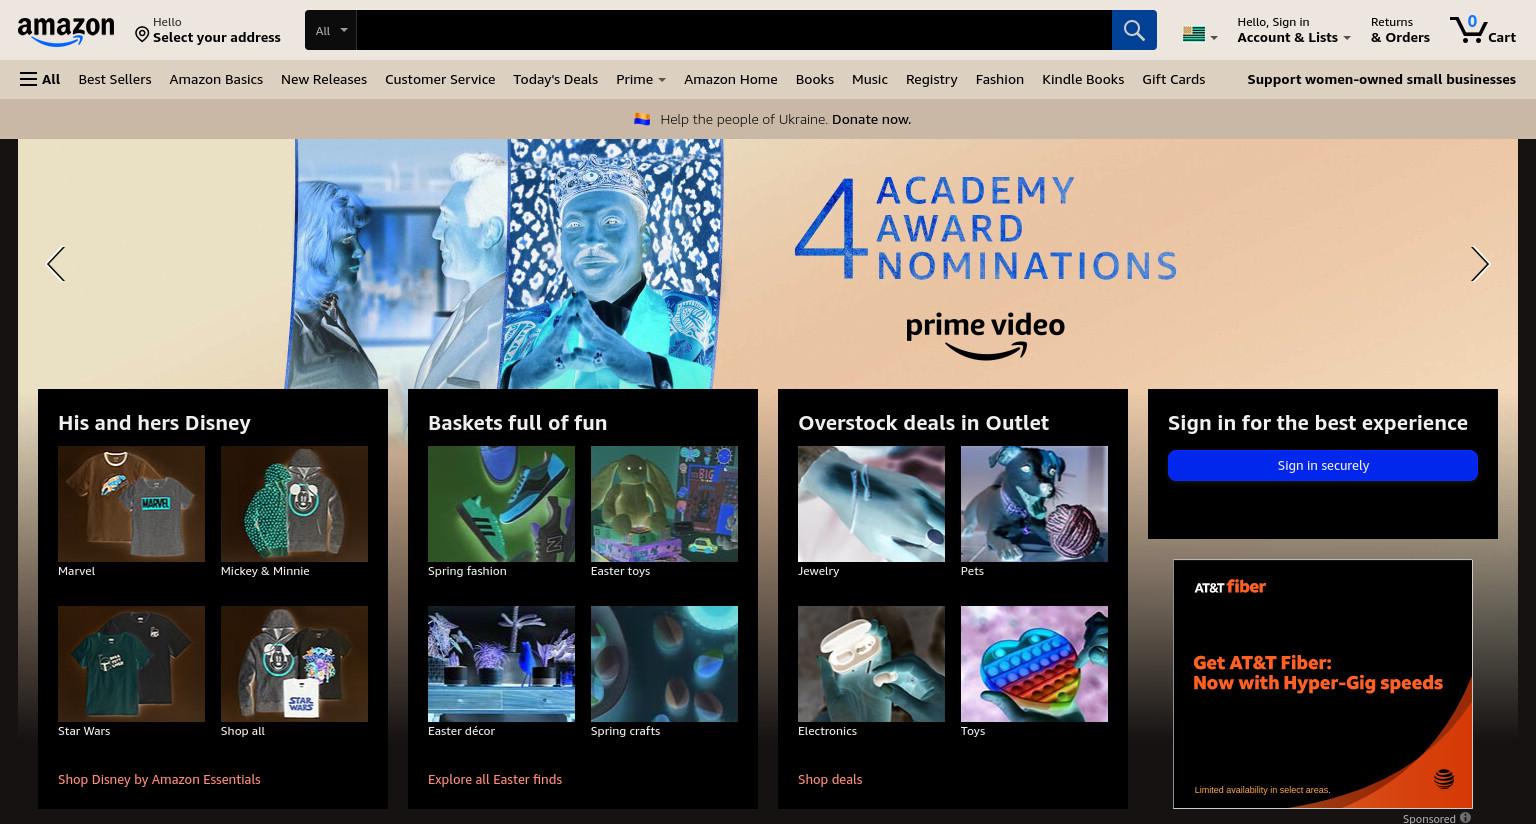The image size is (1536, 824).
Task: Open Returns & Orders
Action: [x=1400, y=30]
